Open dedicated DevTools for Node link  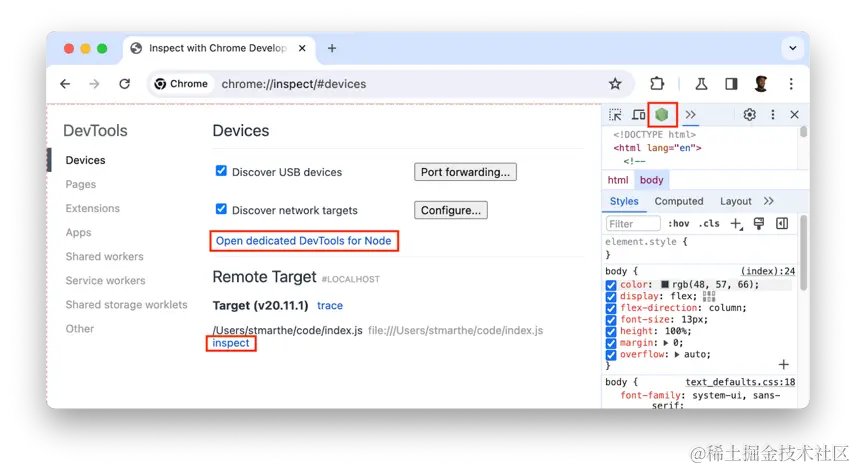coord(304,241)
